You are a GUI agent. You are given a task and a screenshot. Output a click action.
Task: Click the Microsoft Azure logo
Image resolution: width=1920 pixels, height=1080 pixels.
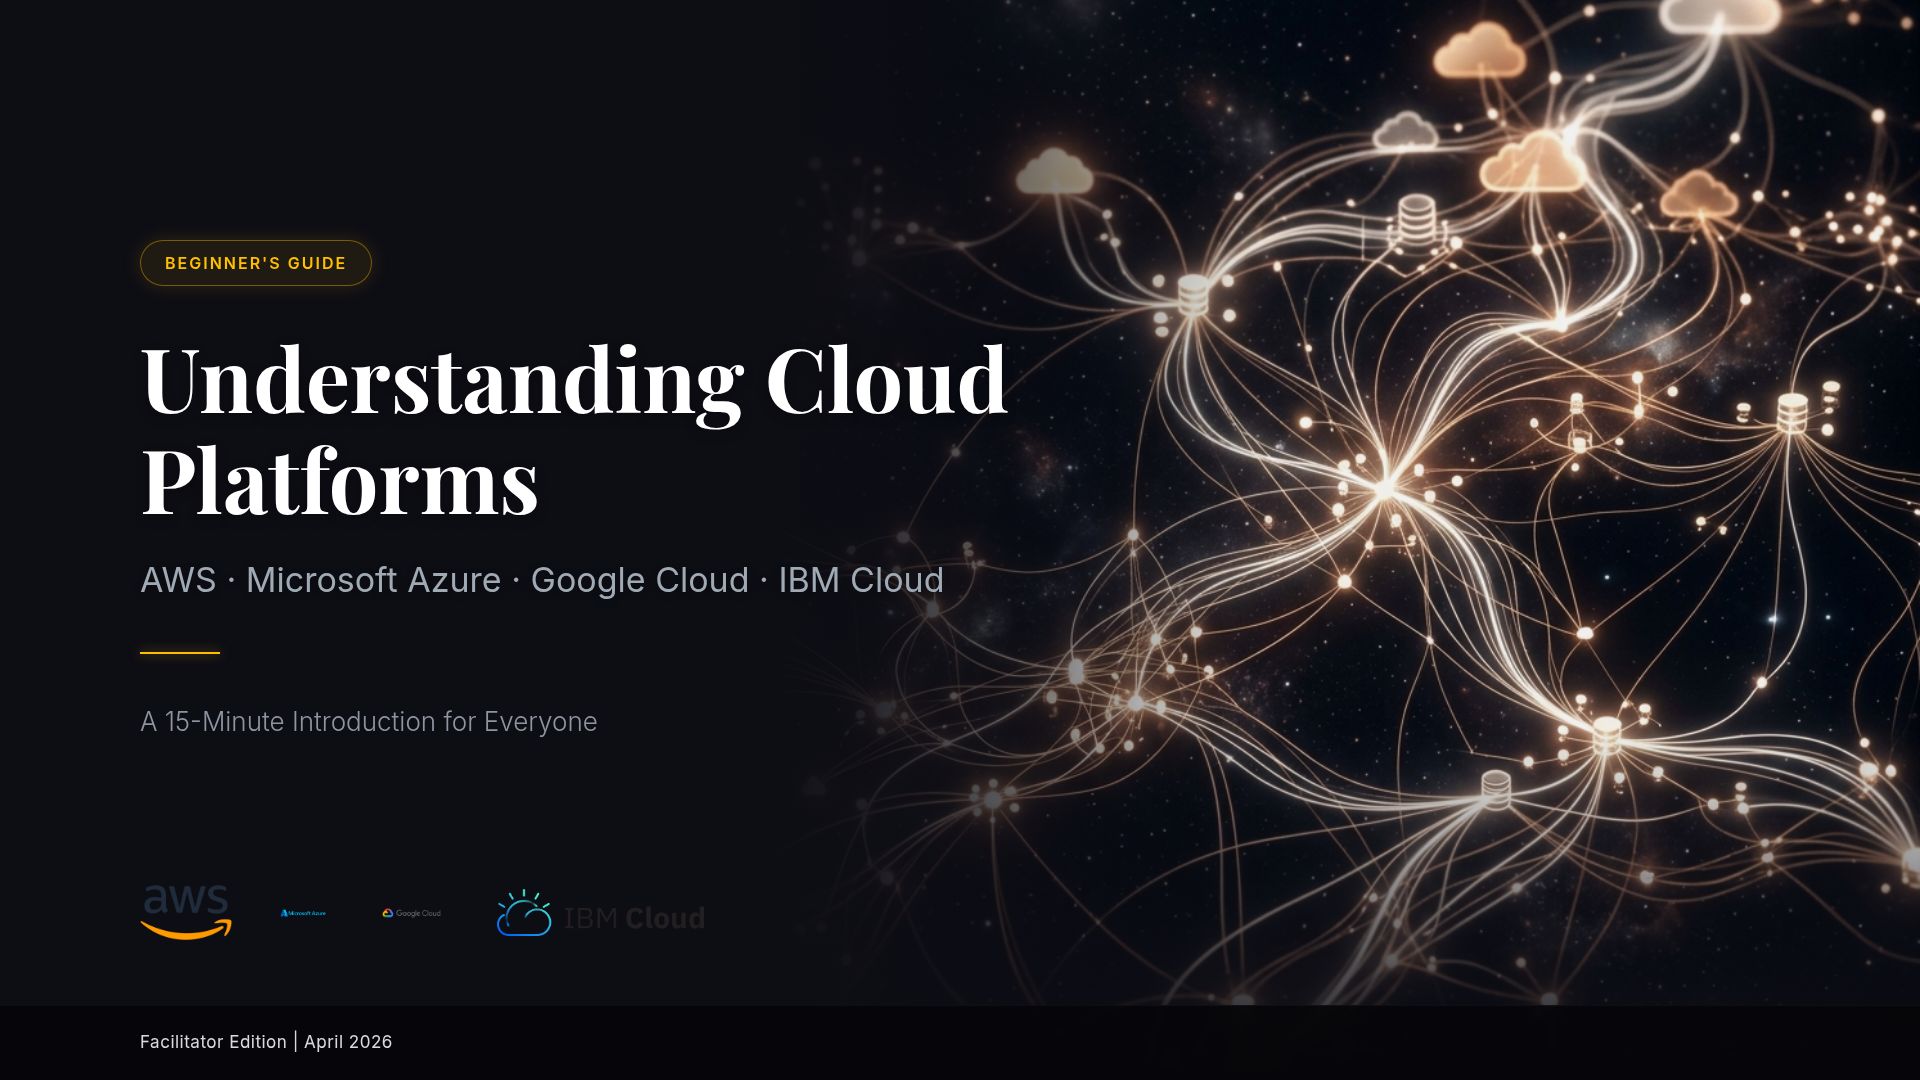(303, 913)
